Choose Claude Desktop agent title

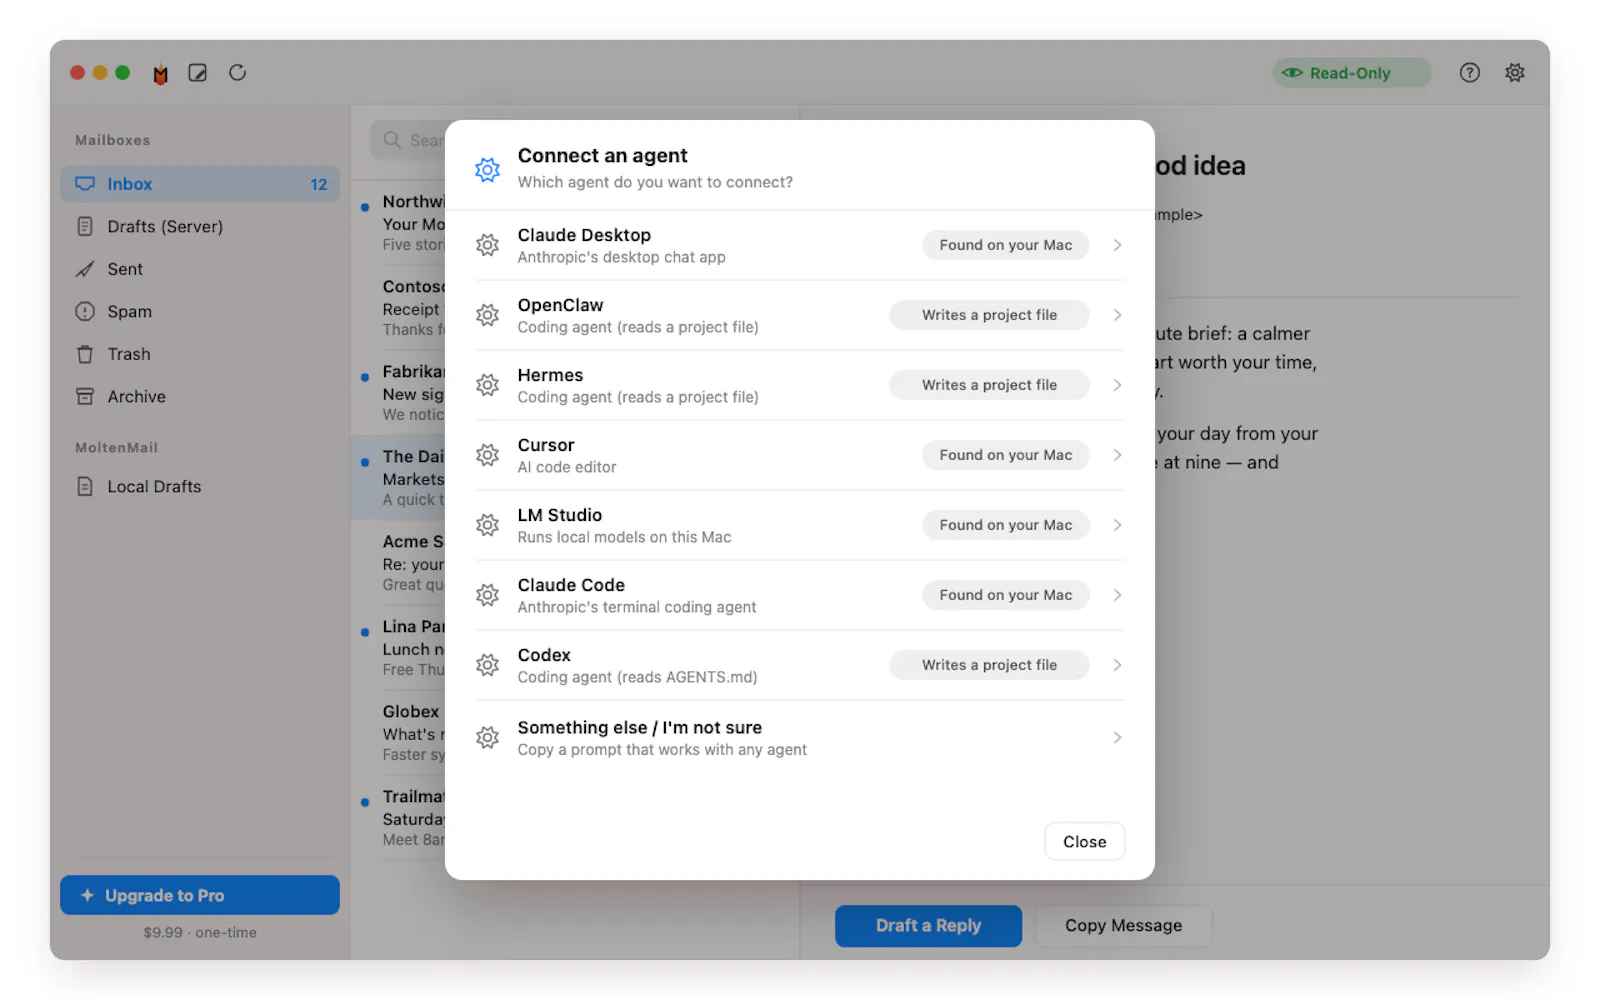[584, 235]
